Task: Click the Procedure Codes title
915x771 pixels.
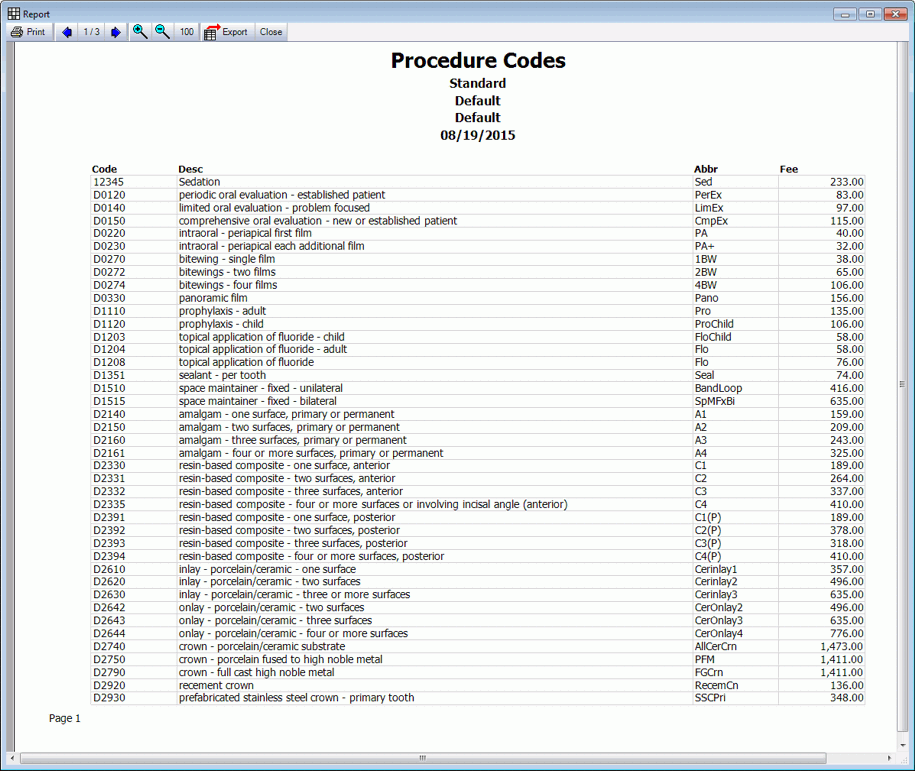Action: [478, 61]
